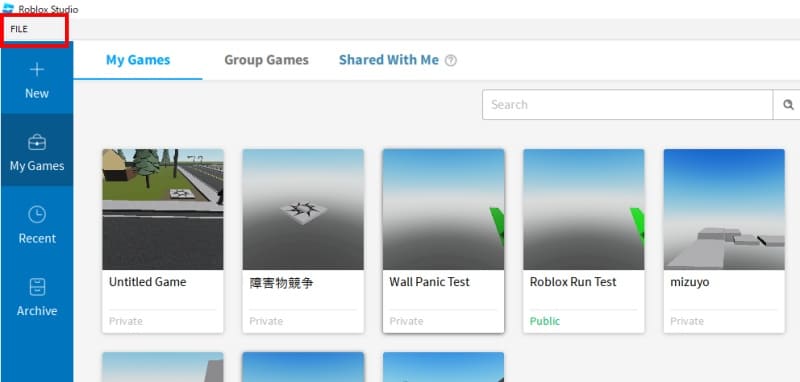Open the 障害物競争 game thumbnail
This screenshot has height=382, width=800.
[303, 209]
